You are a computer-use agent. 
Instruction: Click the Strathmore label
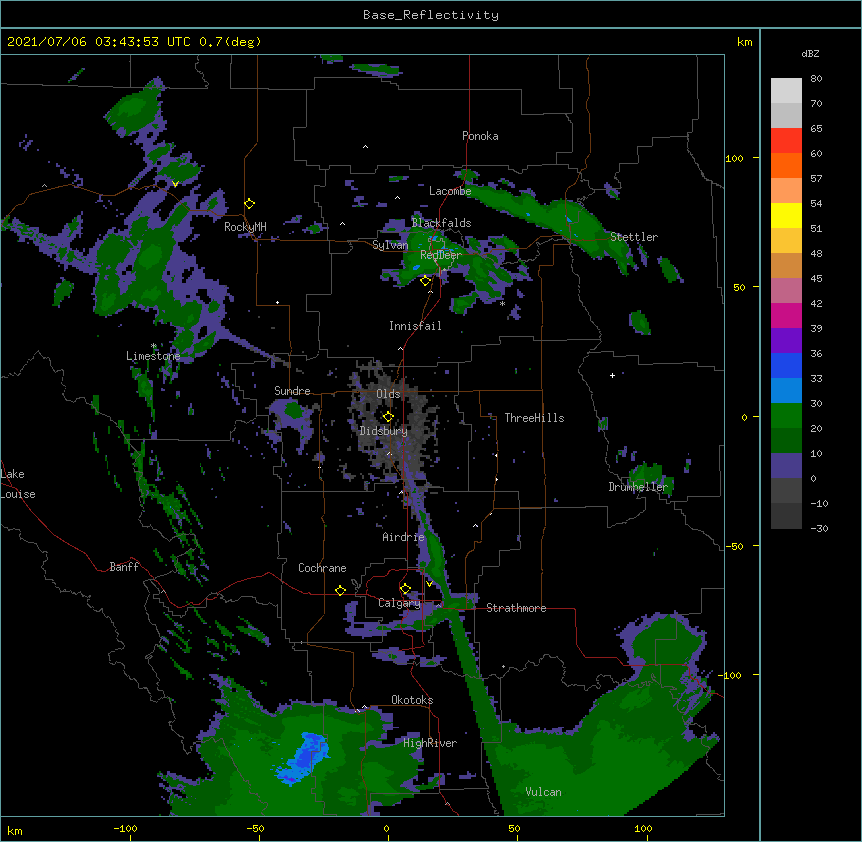[516, 608]
